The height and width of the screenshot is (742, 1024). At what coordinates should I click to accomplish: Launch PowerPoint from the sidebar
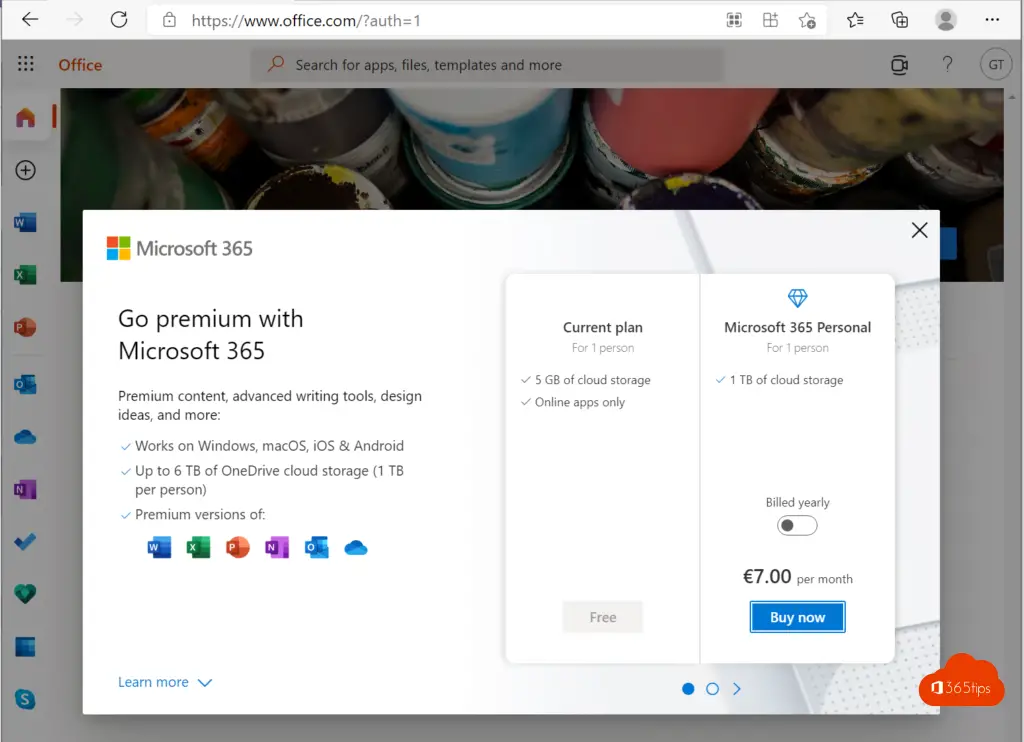(x=25, y=327)
